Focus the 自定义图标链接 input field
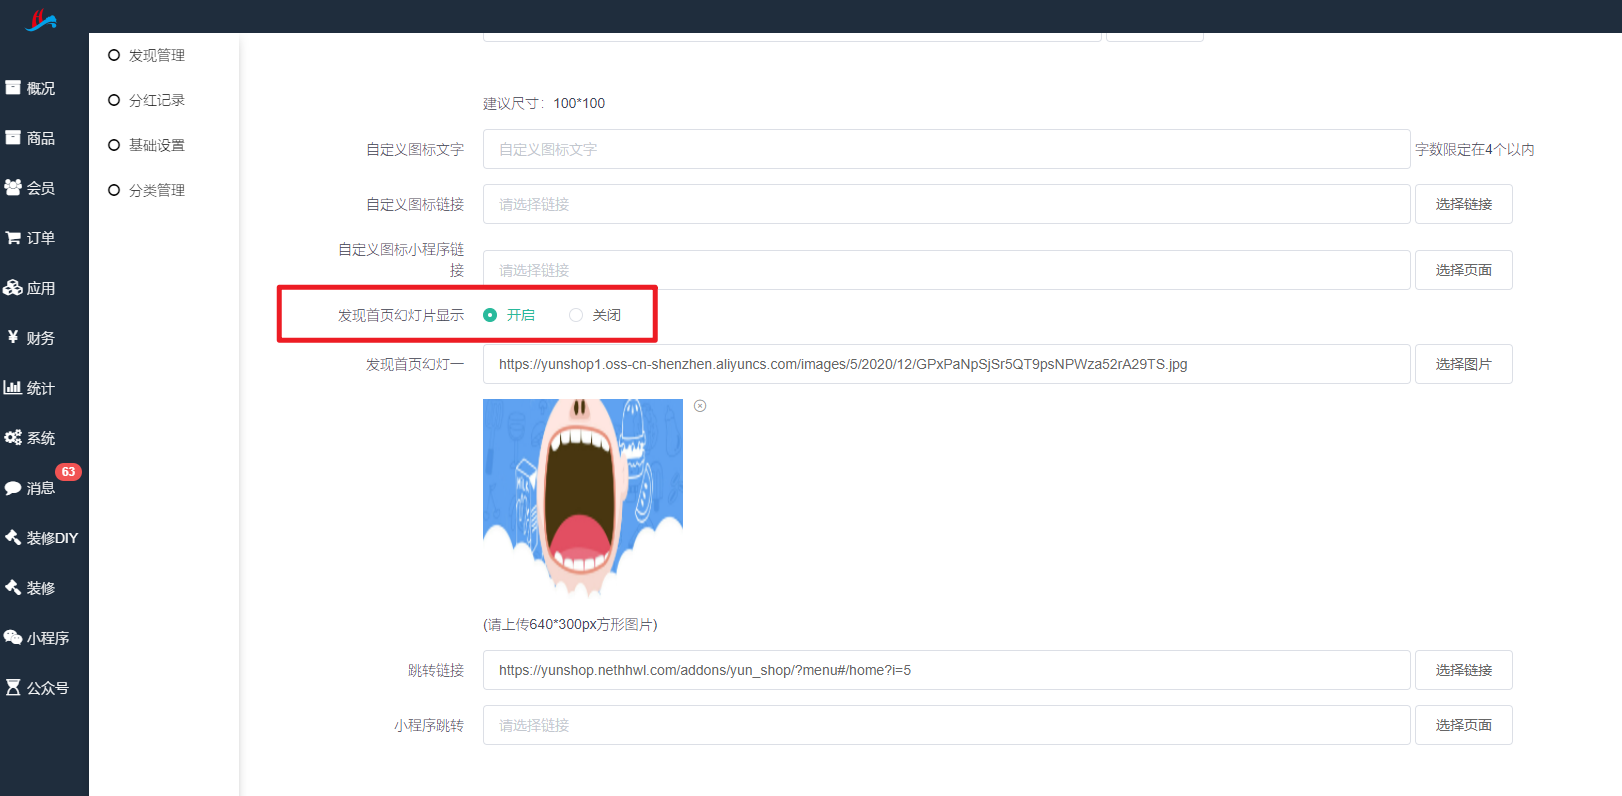1622x796 pixels. click(x=946, y=204)
